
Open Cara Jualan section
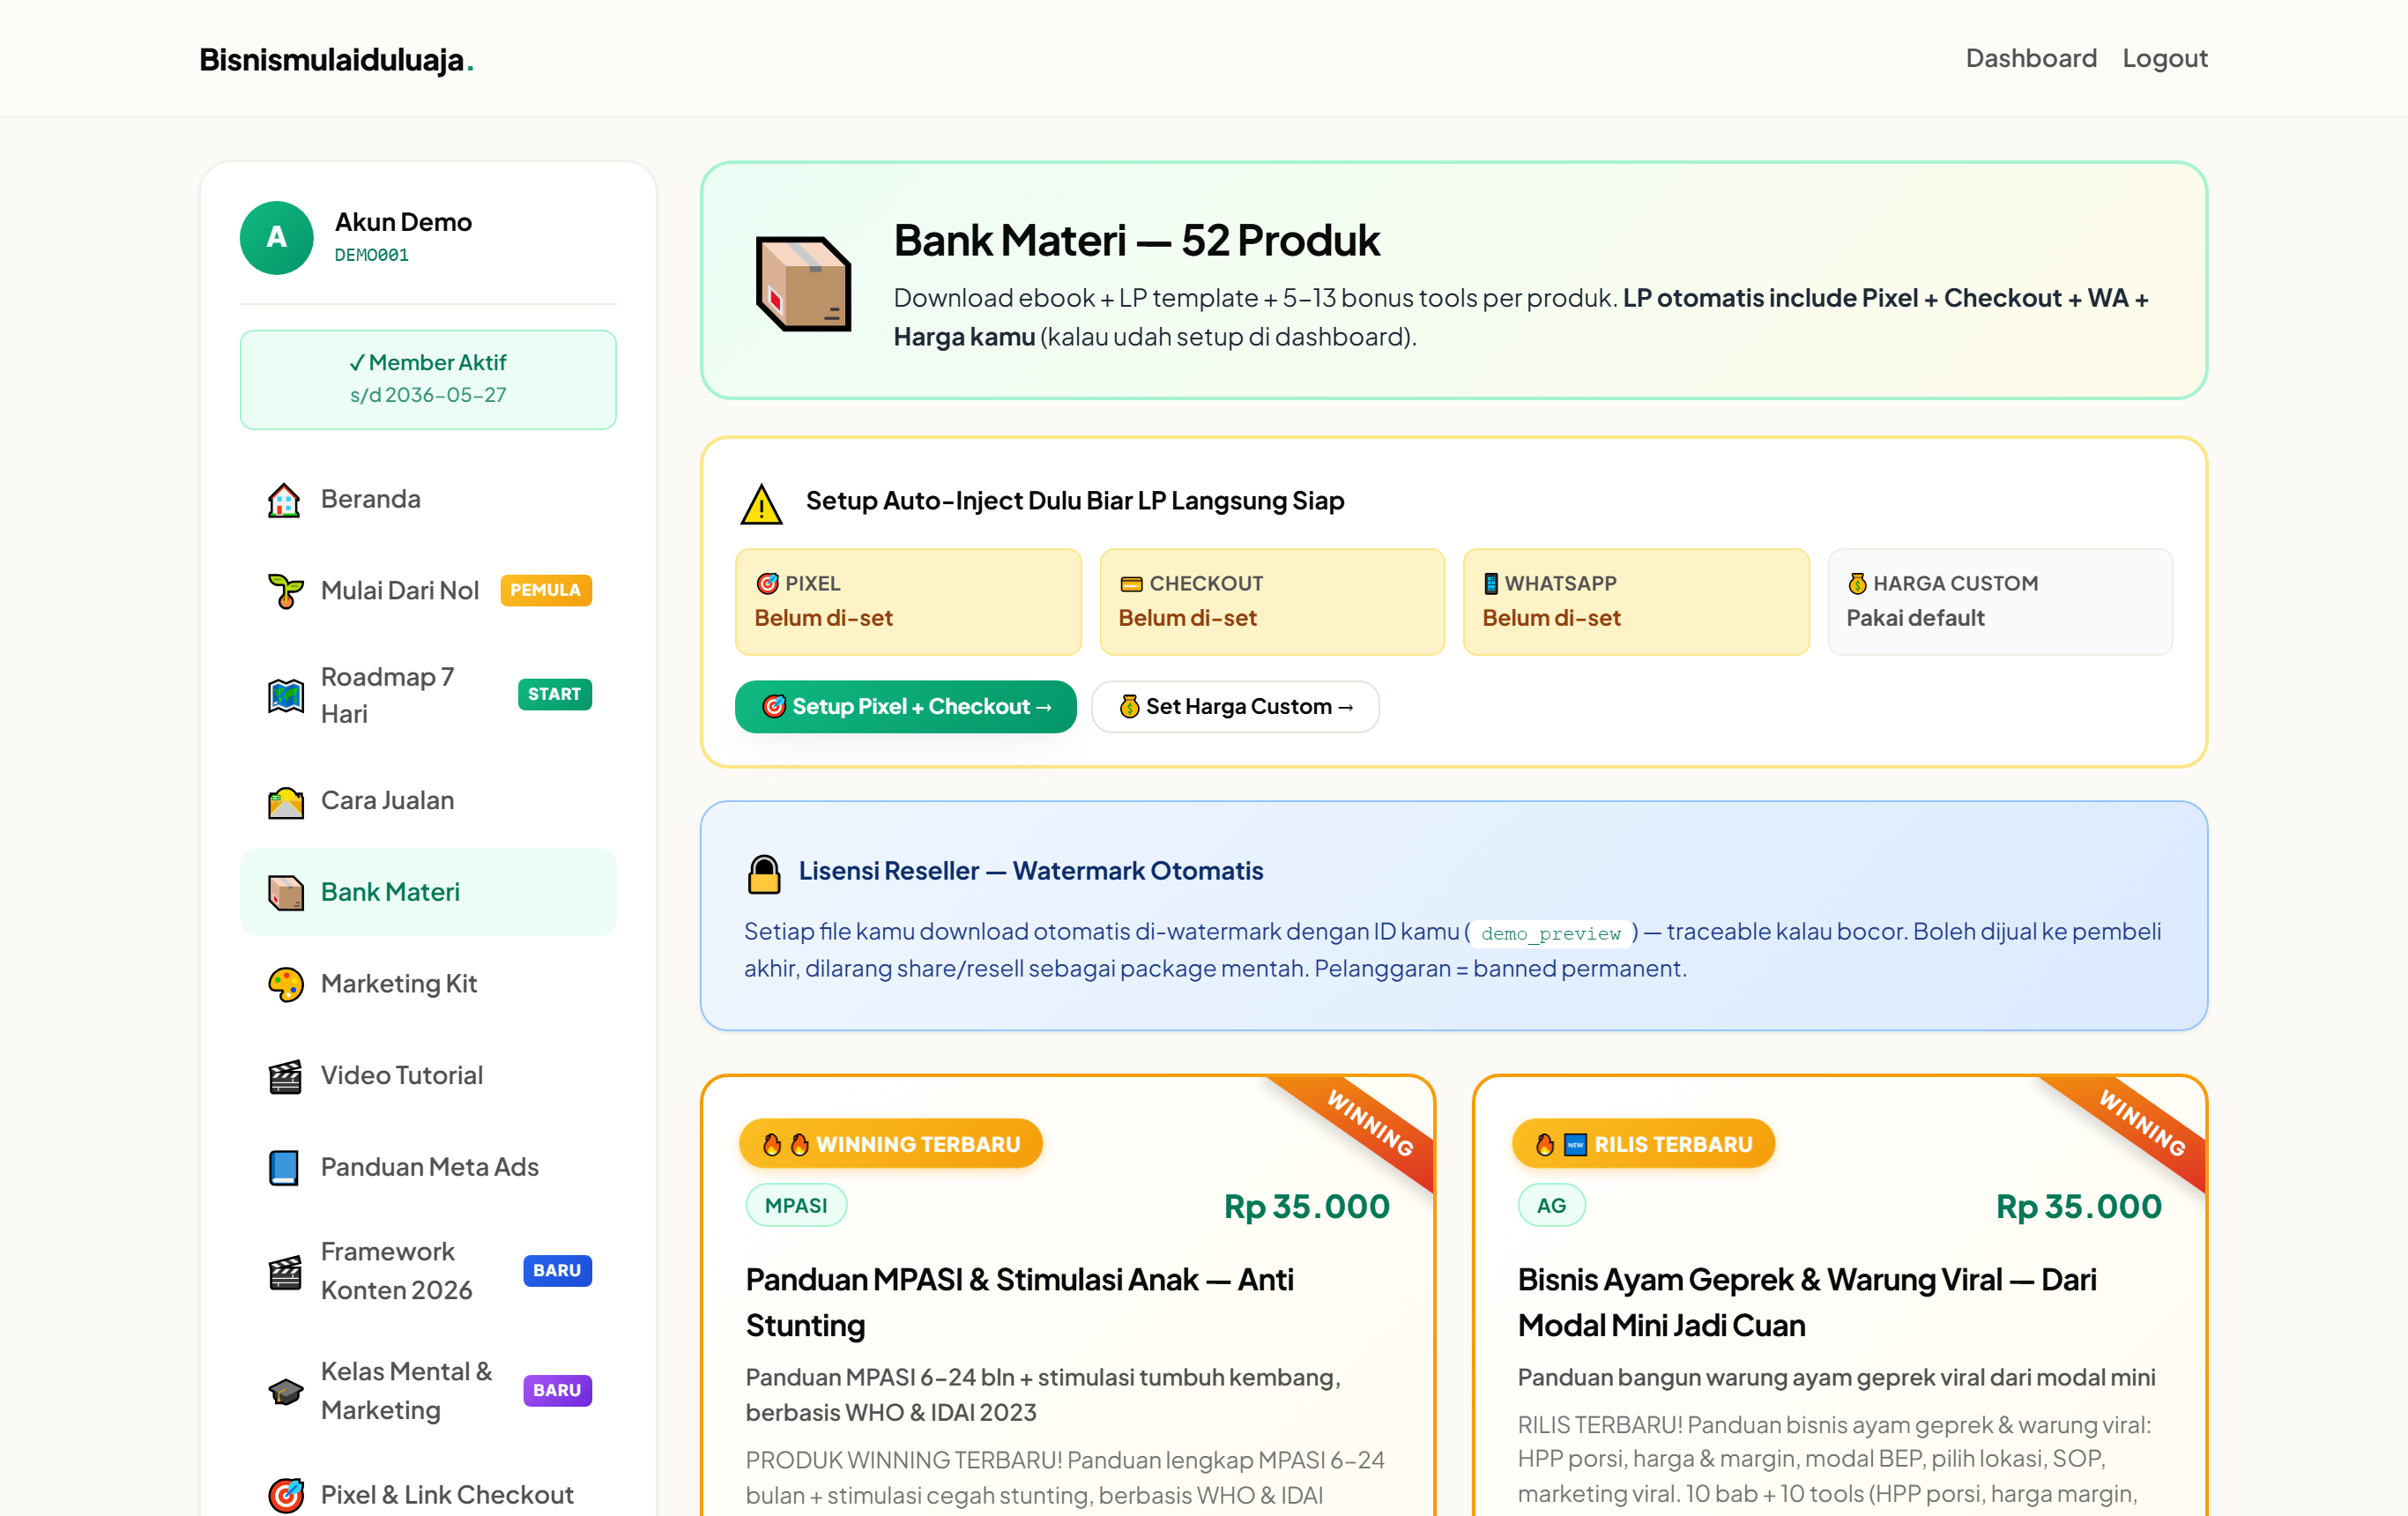[428, 801]
